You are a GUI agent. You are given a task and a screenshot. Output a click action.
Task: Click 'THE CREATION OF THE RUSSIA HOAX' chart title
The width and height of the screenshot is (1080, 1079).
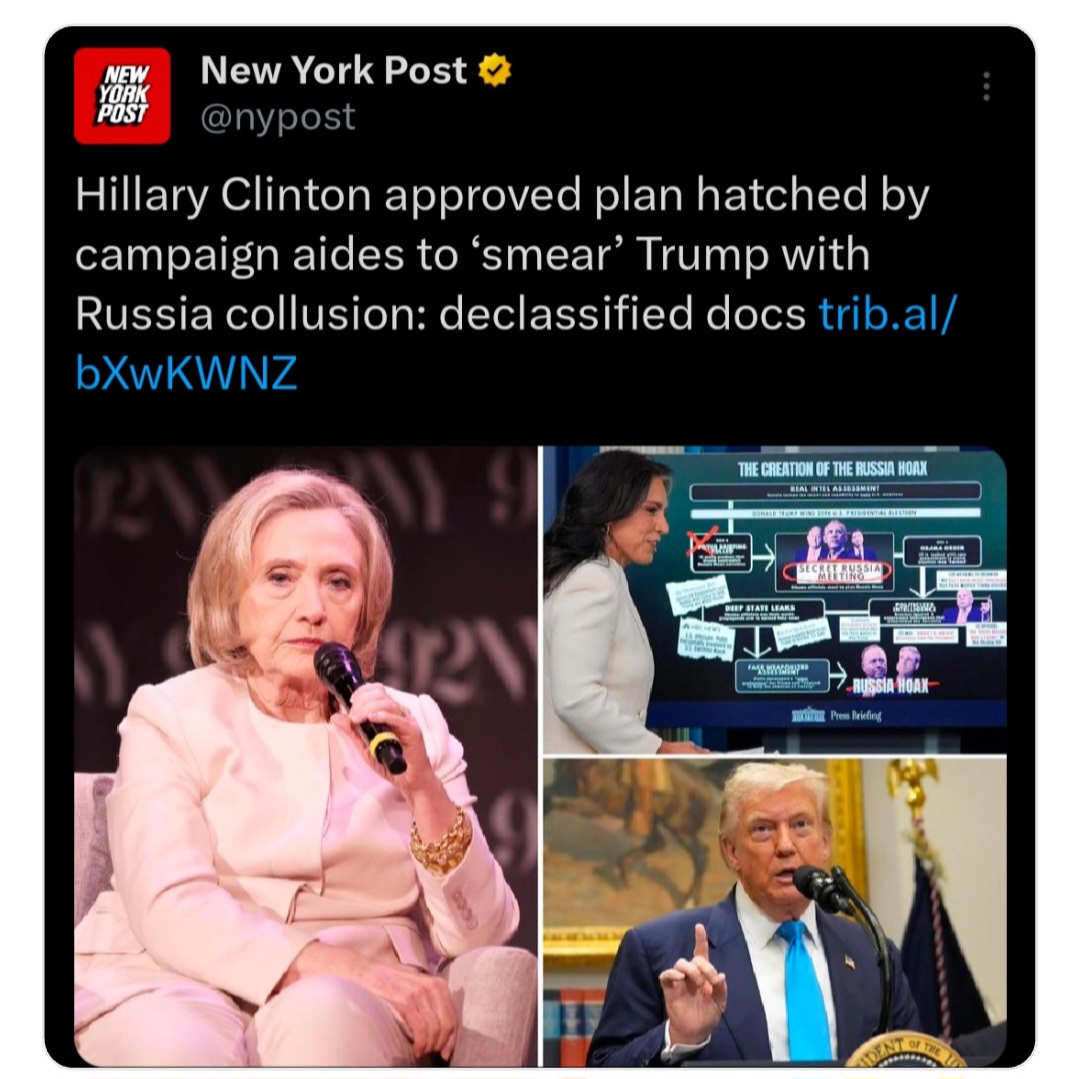point(832,470)
